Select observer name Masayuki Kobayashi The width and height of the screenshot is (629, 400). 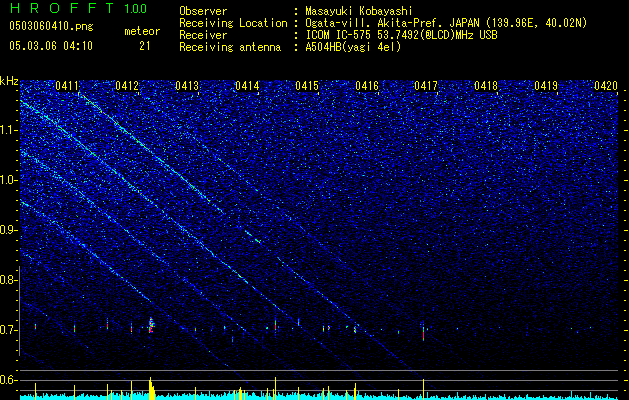359,11
